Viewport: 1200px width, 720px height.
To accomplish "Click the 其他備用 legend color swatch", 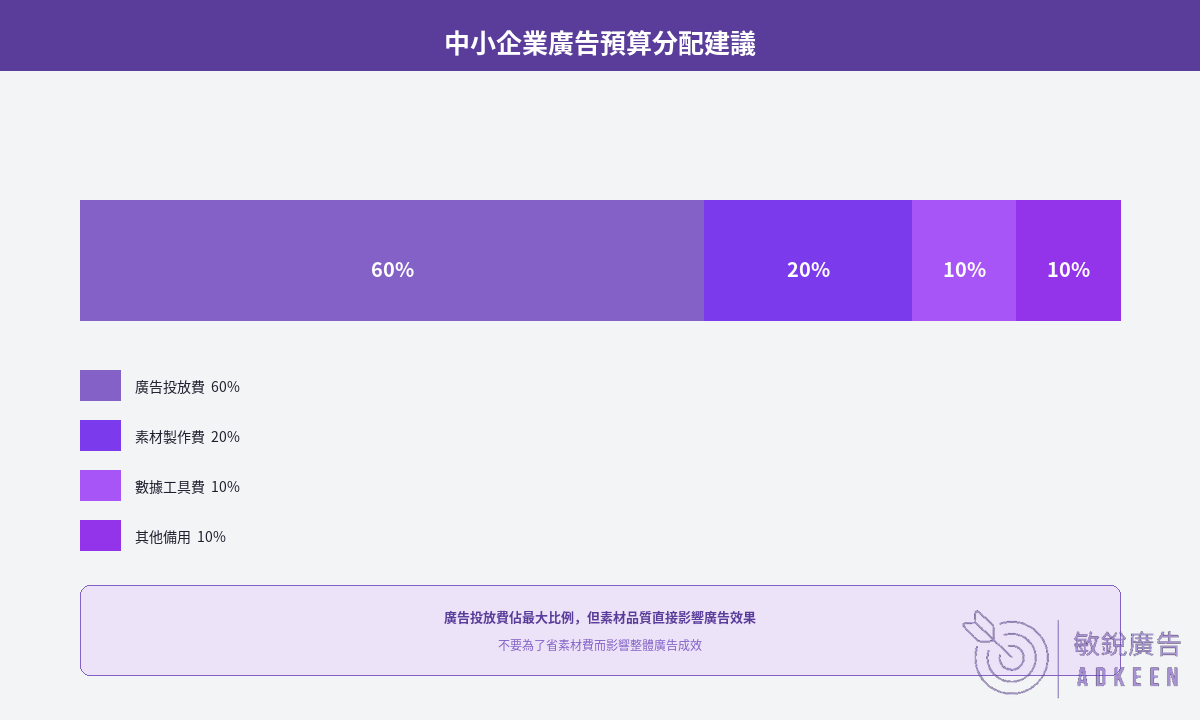I will (100, 536).
